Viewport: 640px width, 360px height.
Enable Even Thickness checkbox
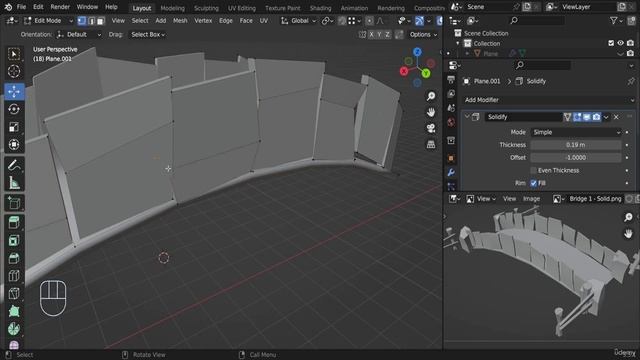tap(533, 170)
